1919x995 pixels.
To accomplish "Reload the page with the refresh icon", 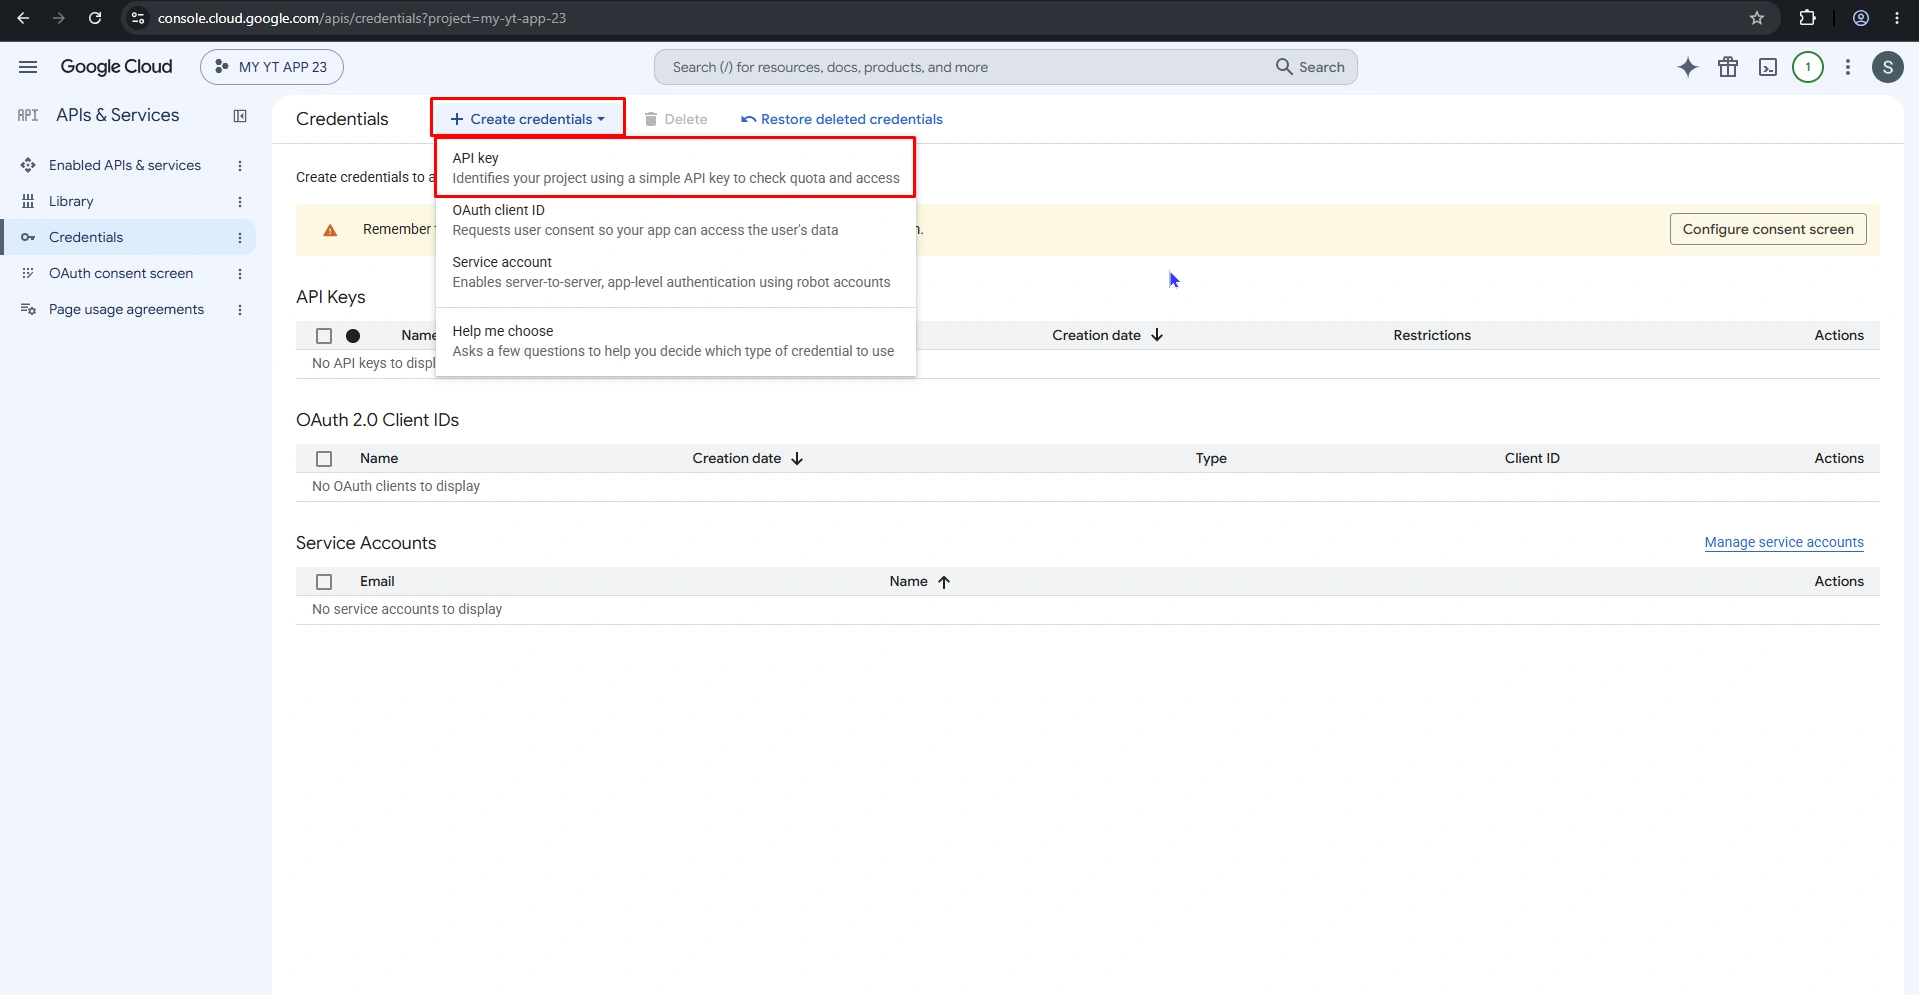I will coord(95,18).
